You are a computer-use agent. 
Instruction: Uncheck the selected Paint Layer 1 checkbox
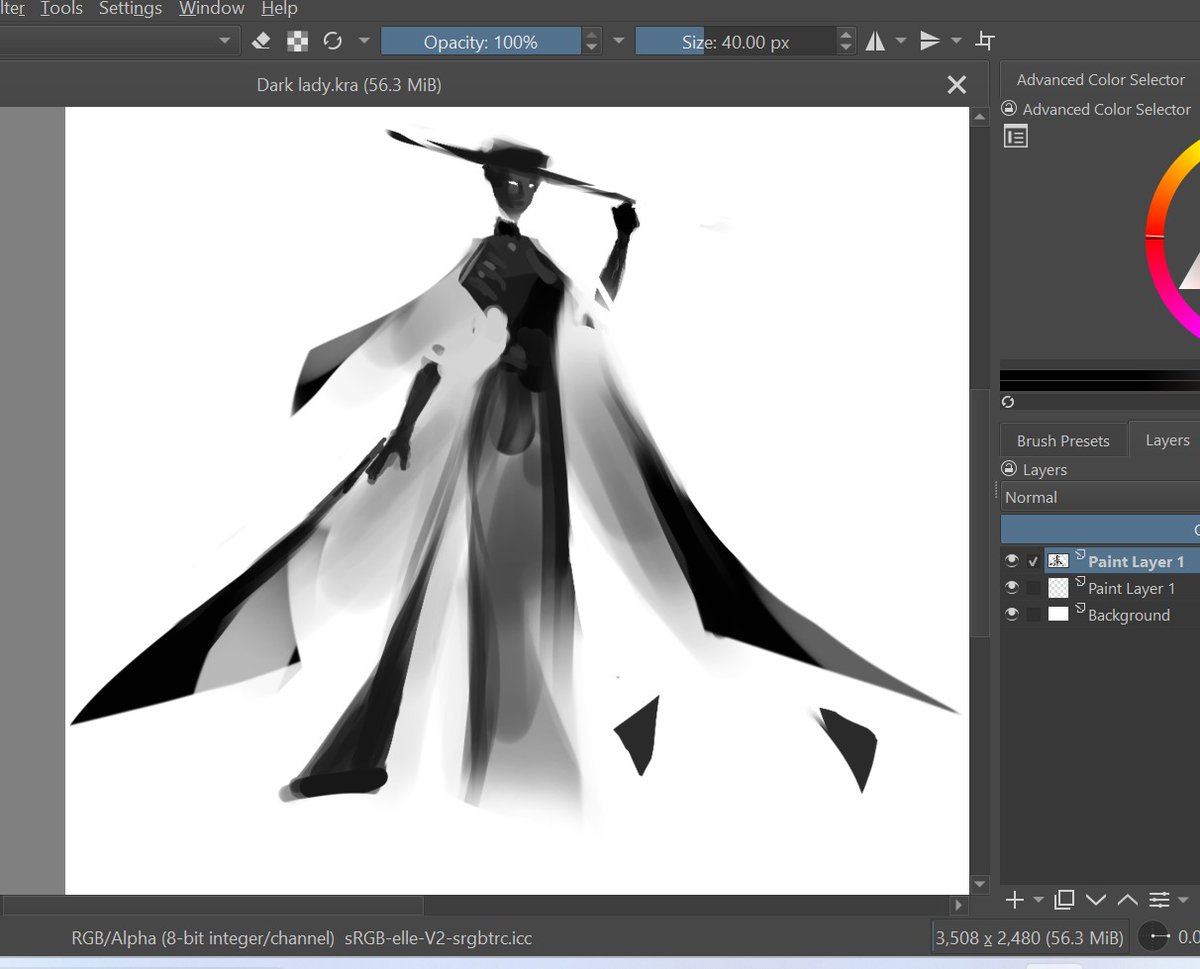1034,561
